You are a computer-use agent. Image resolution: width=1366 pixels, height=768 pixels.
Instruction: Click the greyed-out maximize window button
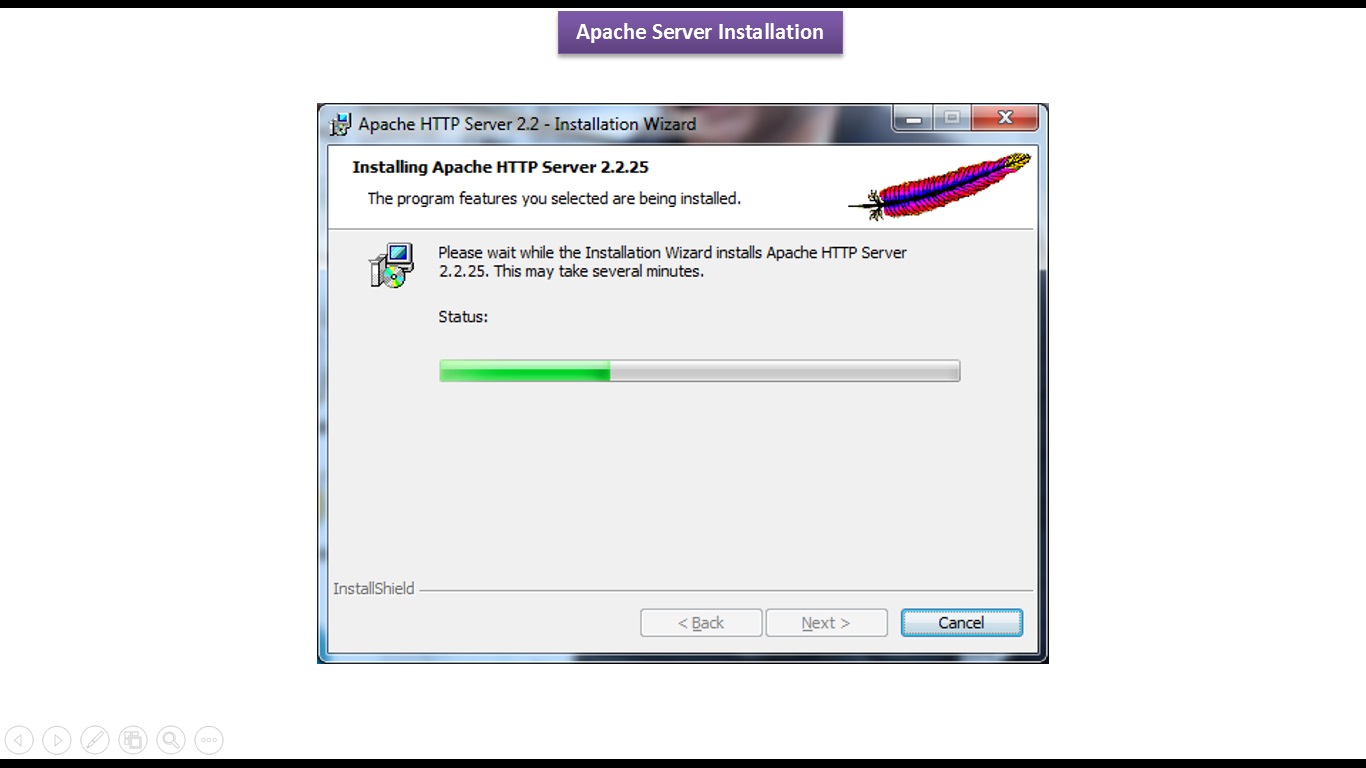coord(952,118)
